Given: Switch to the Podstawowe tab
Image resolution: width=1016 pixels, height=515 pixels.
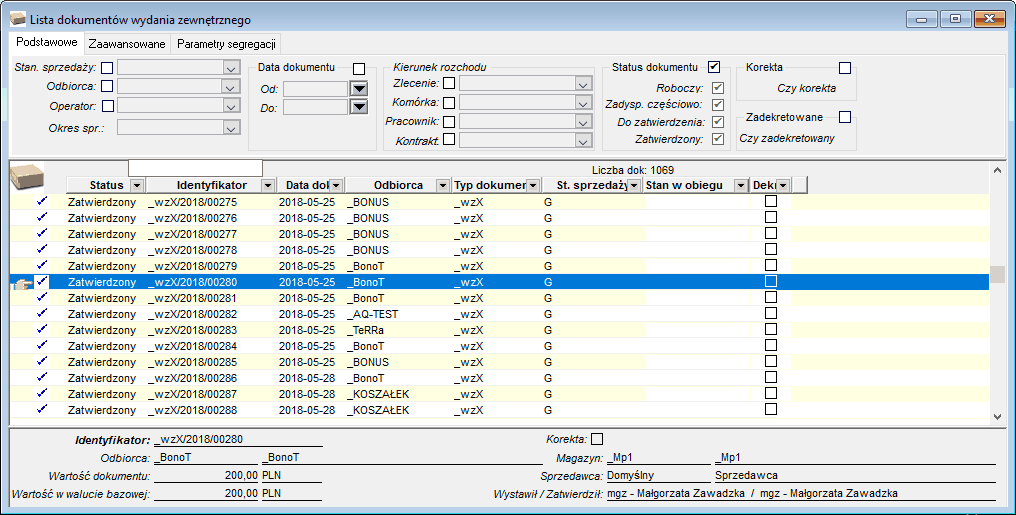Looking at the screenshot, I should (x=47, y=42).
